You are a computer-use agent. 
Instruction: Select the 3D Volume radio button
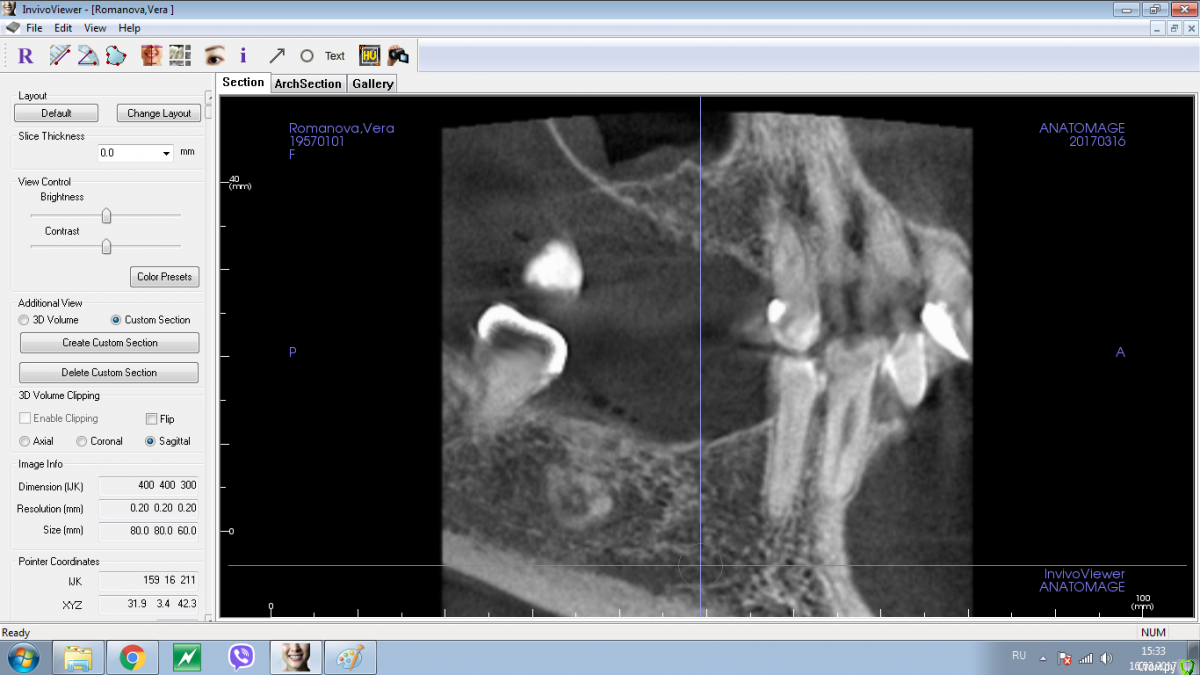tap(25, 320)
